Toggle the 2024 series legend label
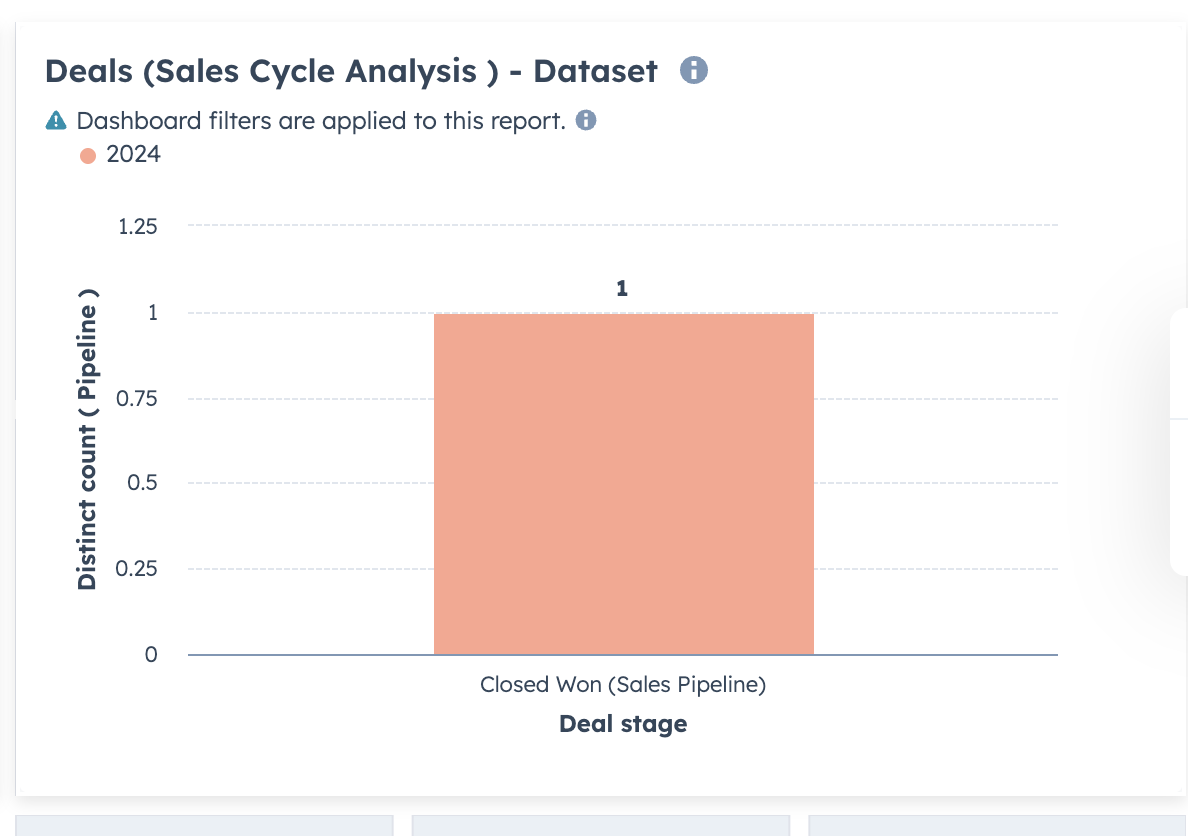This screenshot has height=836, width=1188. (133, 154)
